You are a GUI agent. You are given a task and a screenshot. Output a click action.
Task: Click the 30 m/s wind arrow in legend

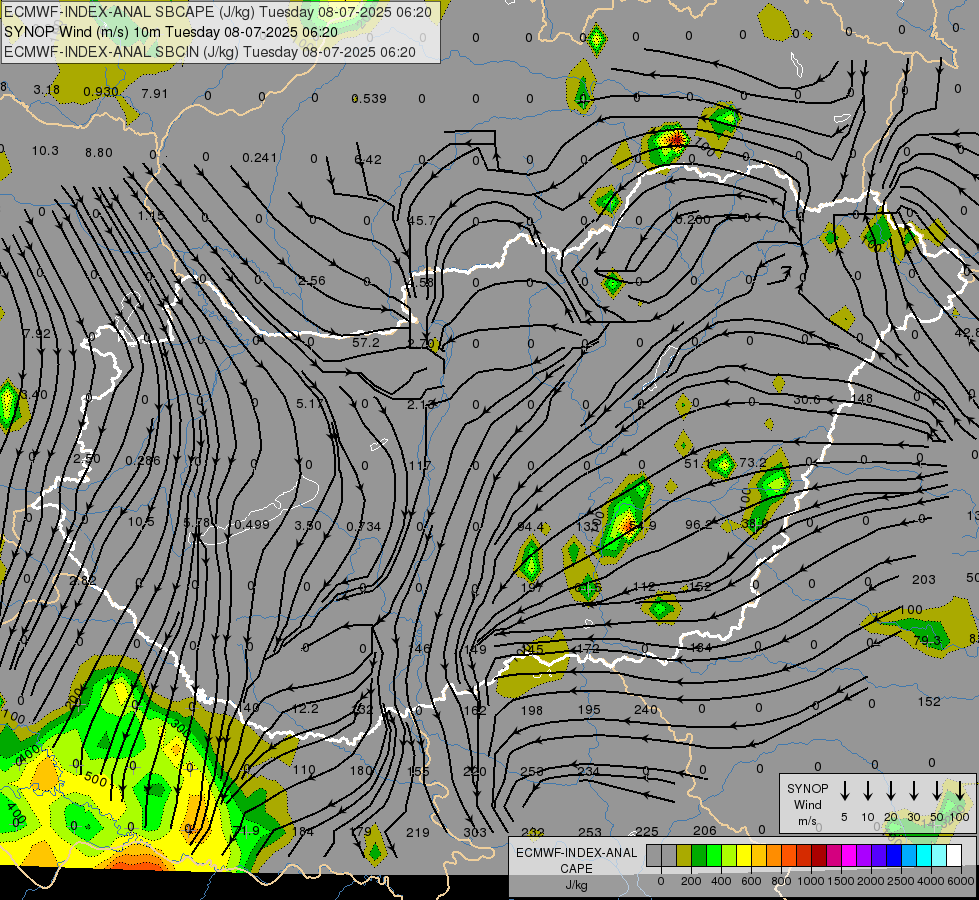point(914,791)
